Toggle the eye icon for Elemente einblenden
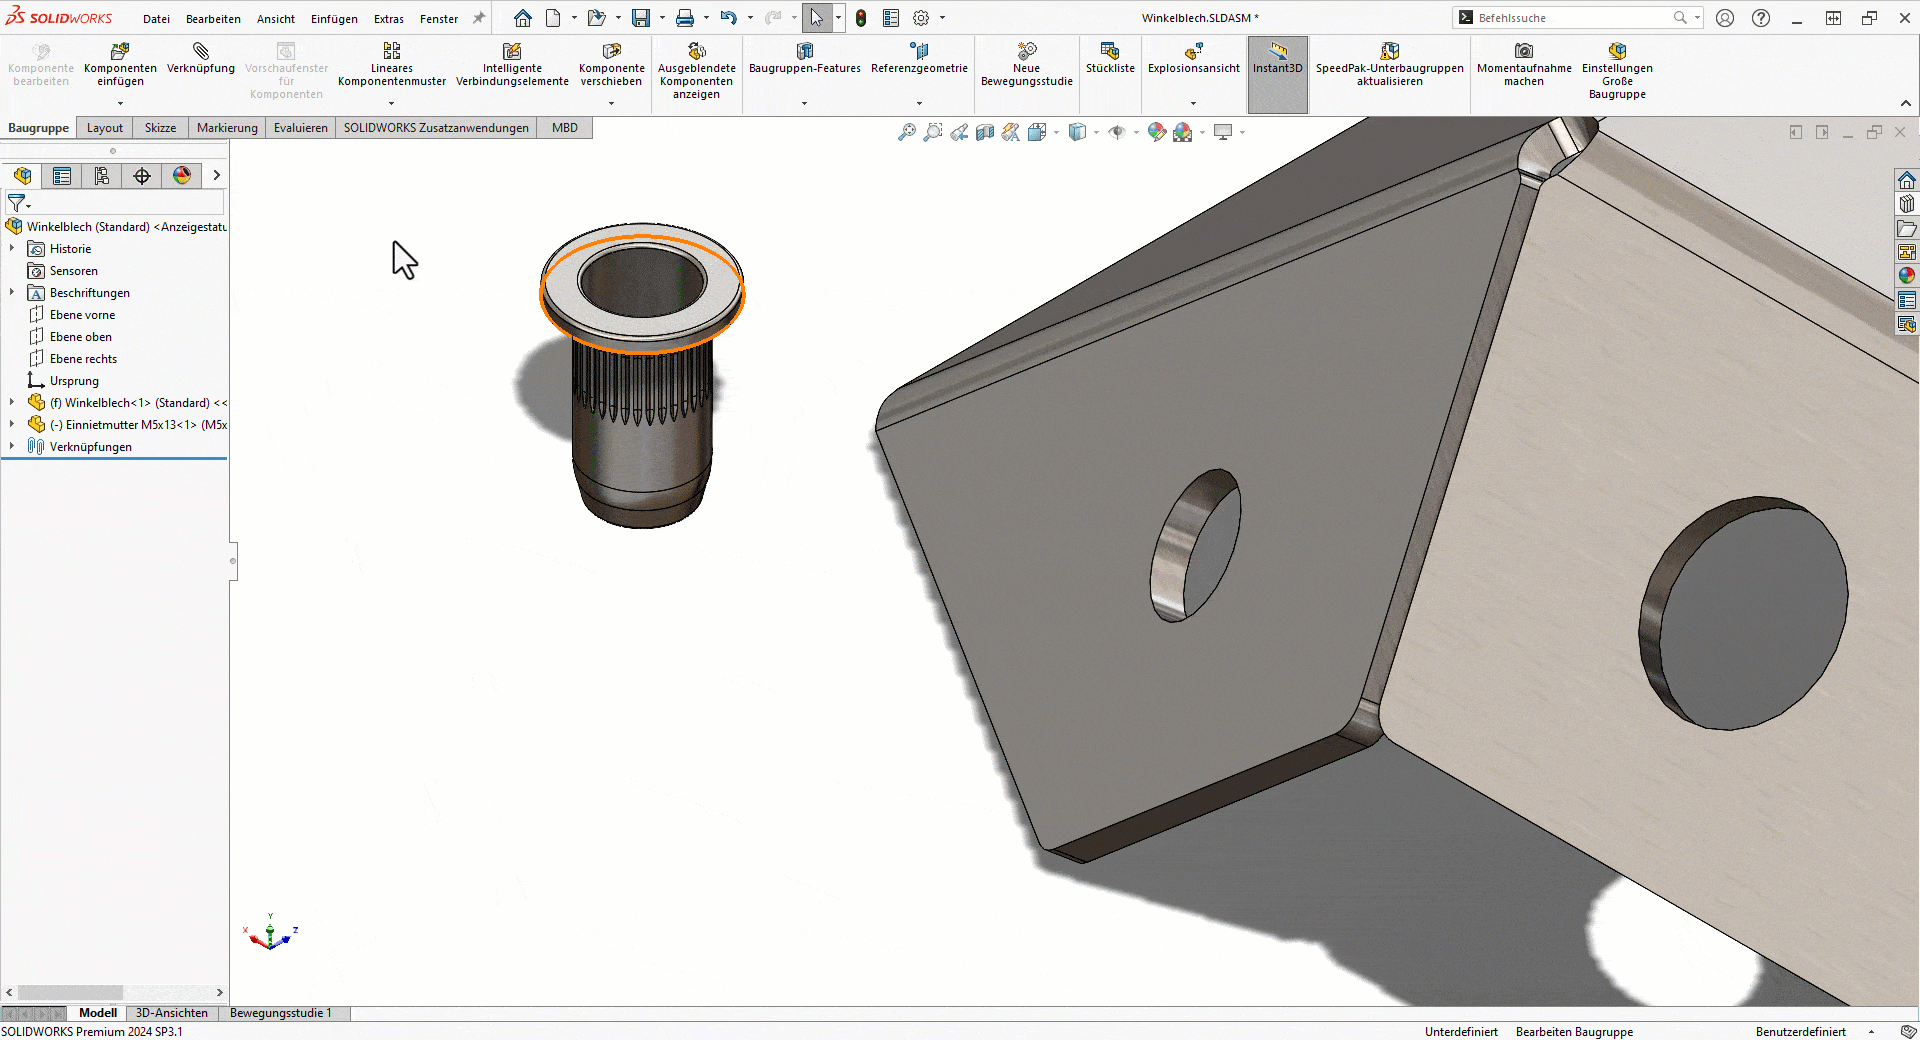 (x=1117, y=132)
